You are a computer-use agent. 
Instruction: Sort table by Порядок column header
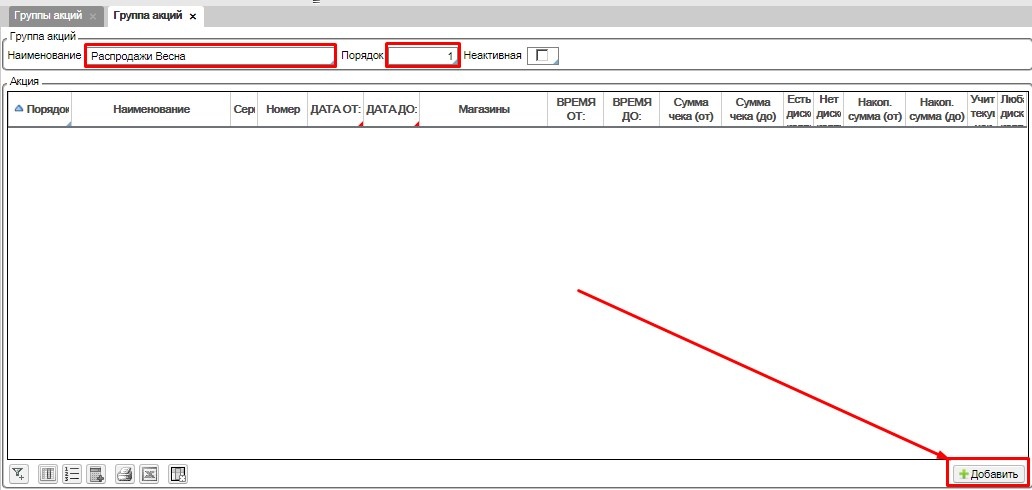(40, 109)
